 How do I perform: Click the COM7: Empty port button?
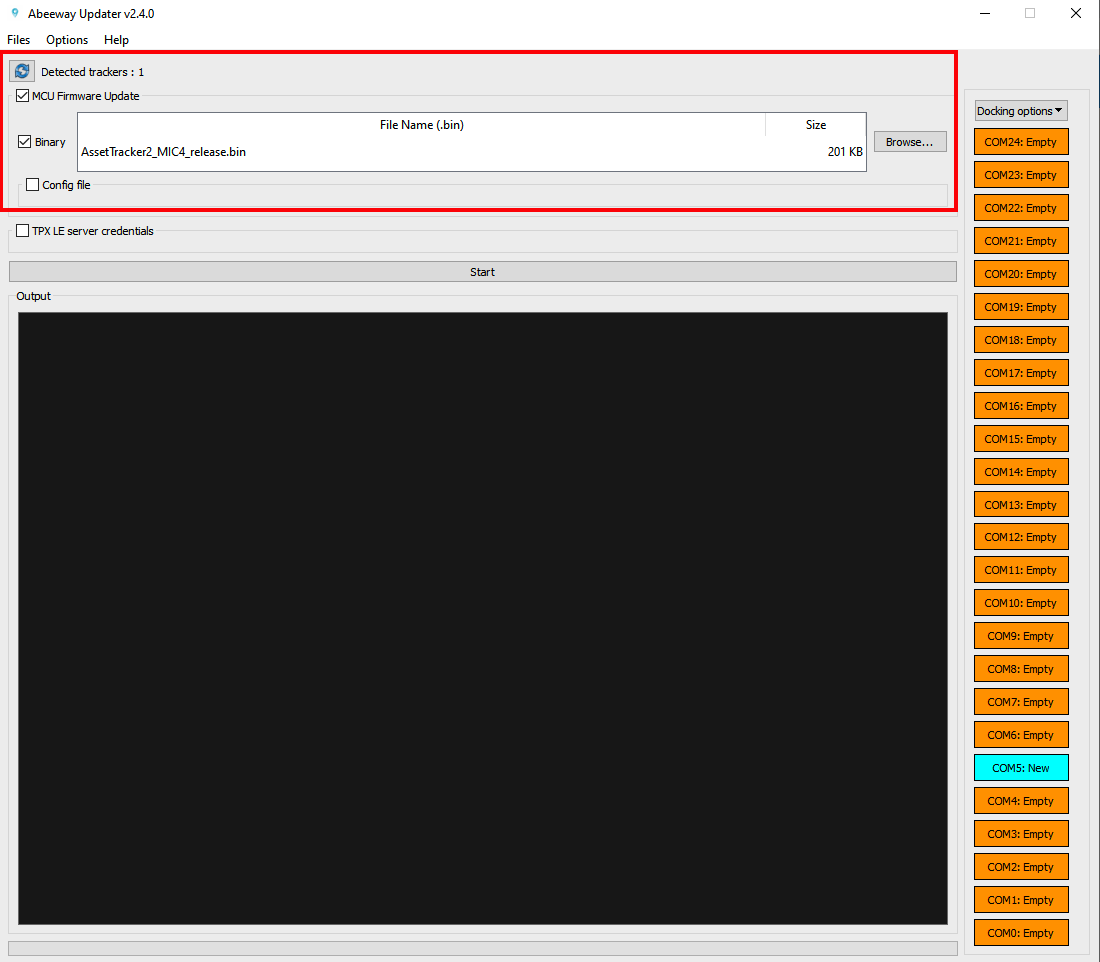click(1021, 702)
